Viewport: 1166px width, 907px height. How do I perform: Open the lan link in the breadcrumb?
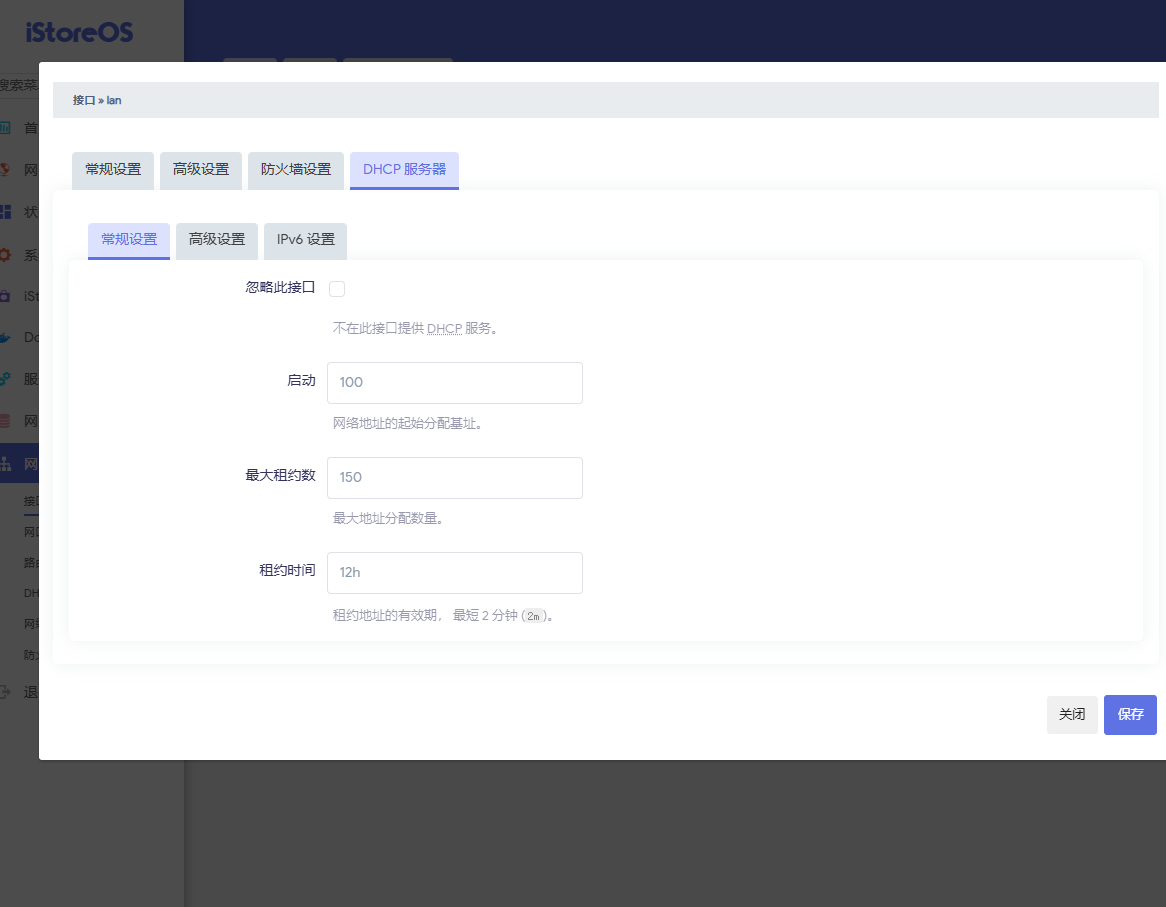pyautogui.click(x=113, y=100)
